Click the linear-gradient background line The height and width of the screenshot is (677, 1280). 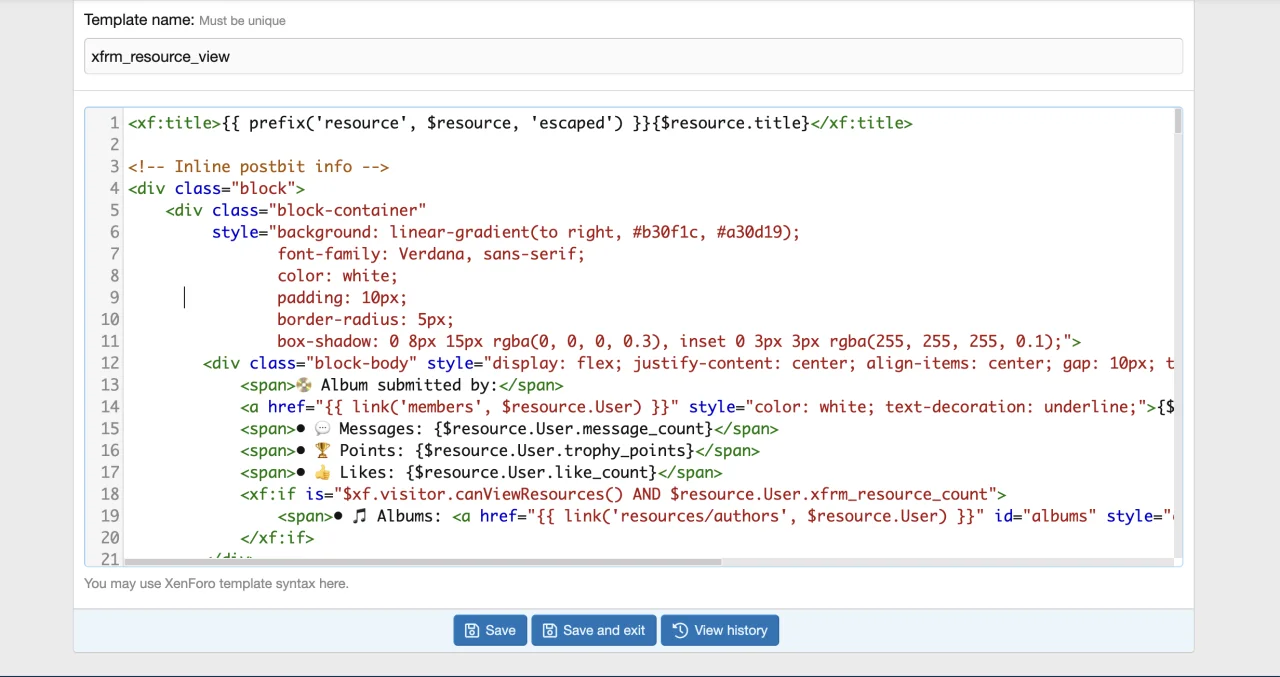pos(506,232)
